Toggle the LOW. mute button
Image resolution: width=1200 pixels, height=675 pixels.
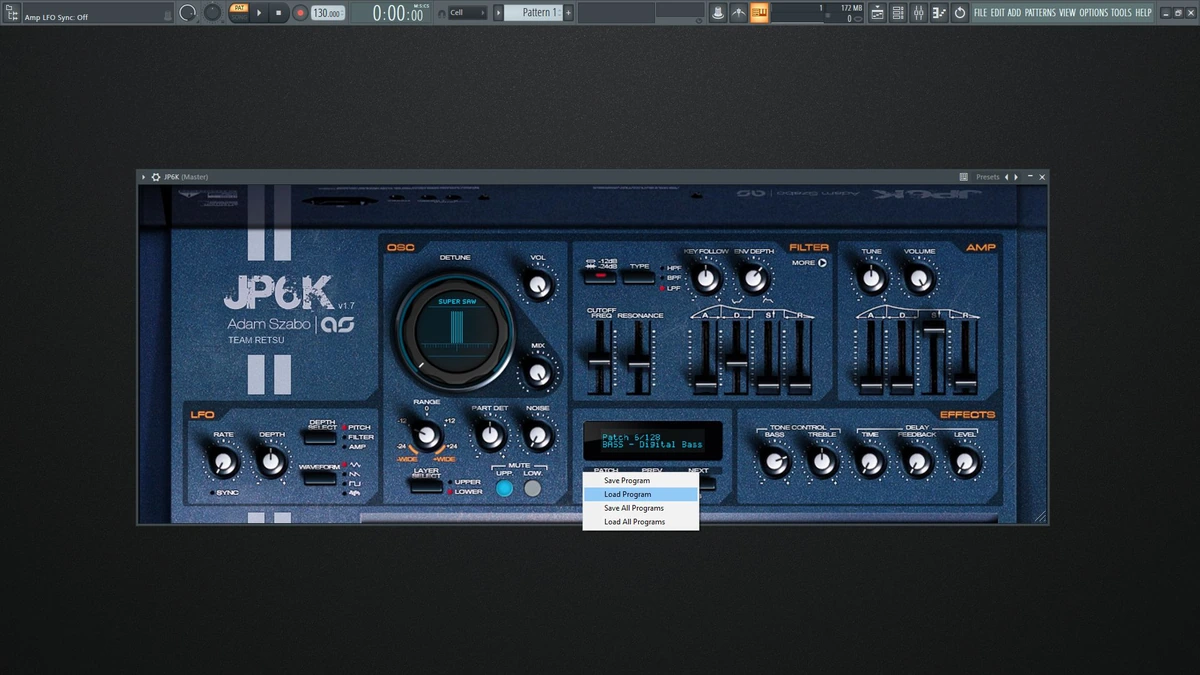click(533, 488)
